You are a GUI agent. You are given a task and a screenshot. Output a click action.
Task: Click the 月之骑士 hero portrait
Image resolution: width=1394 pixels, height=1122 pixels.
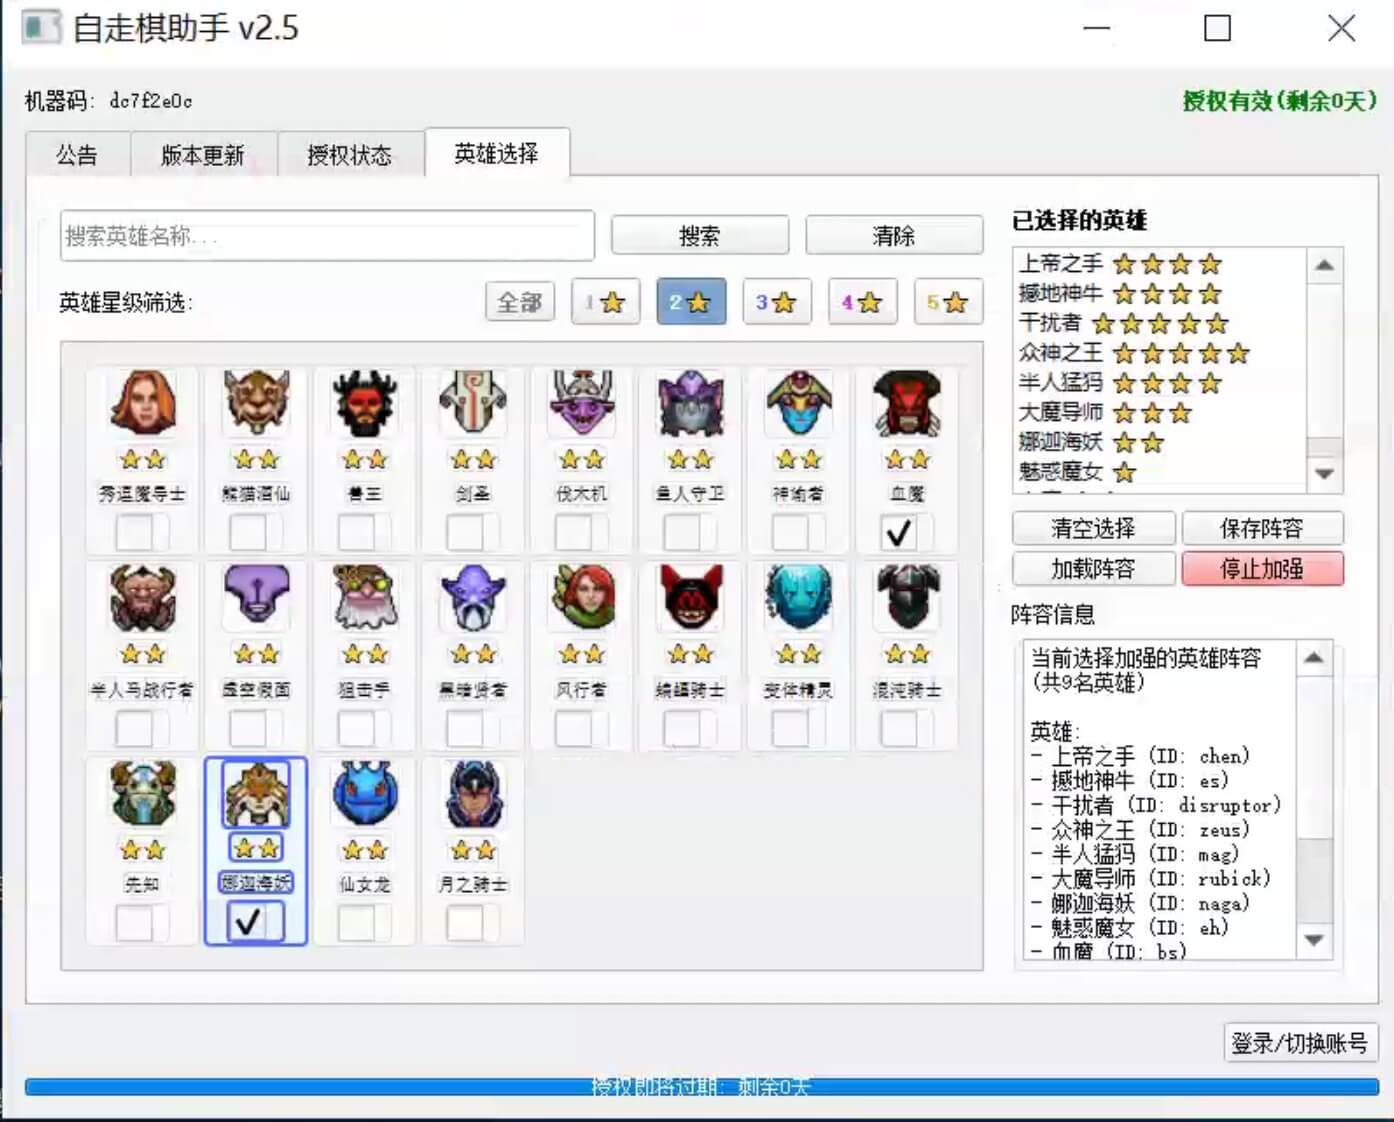(473, 793)
